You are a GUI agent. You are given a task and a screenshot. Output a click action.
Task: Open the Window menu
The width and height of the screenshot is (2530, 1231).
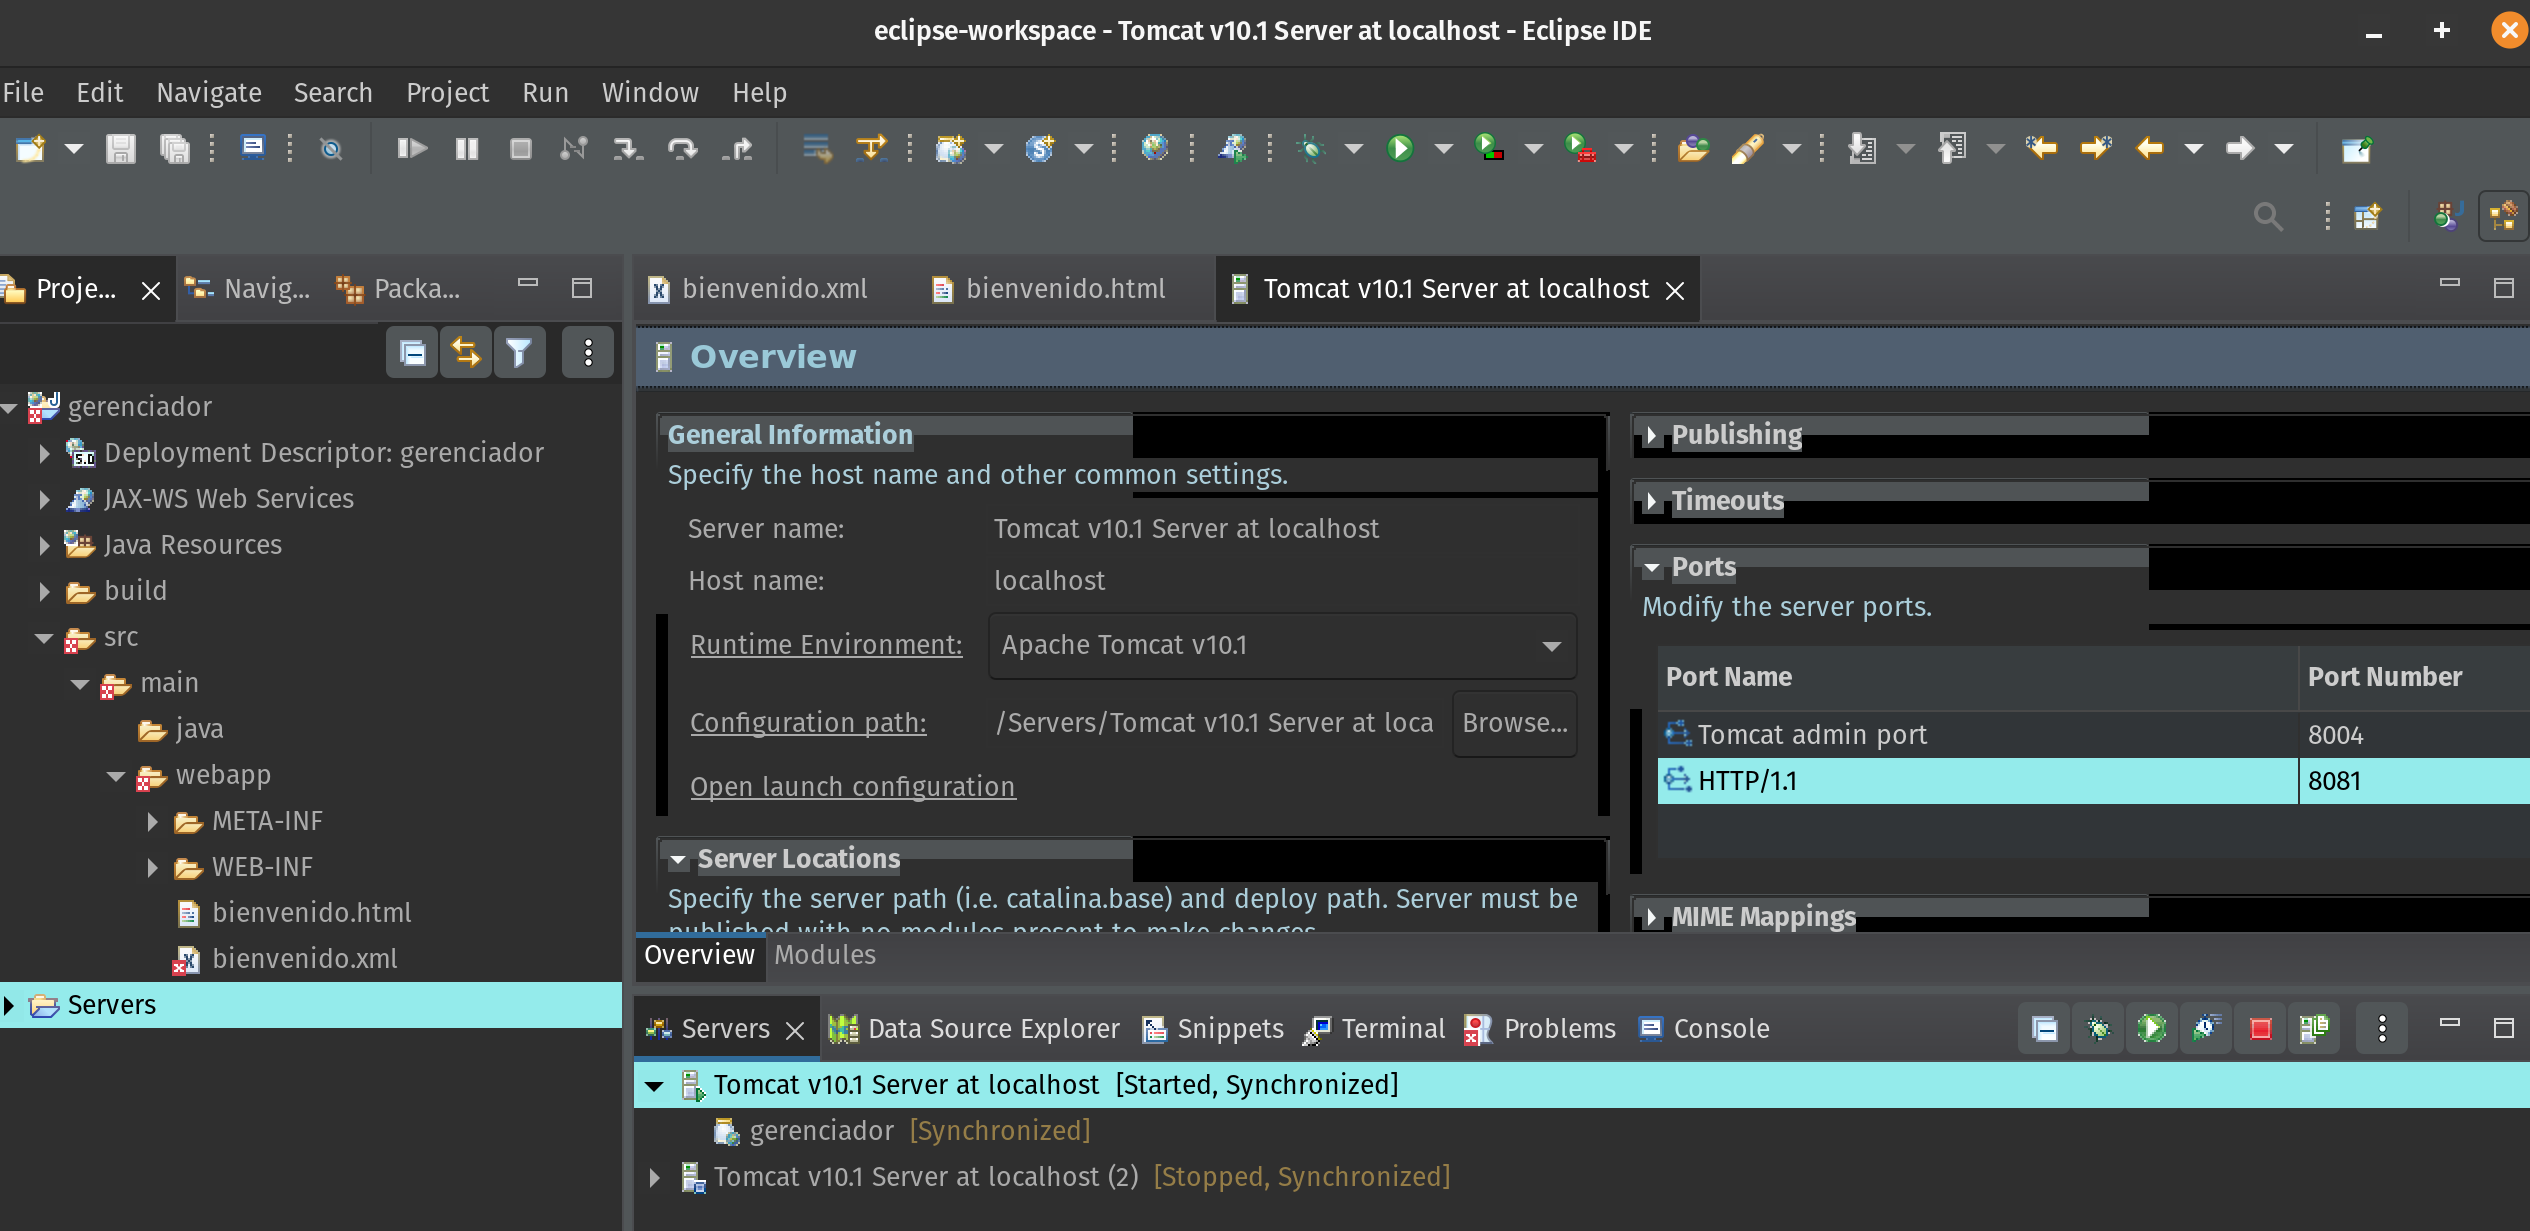point(649,93)
